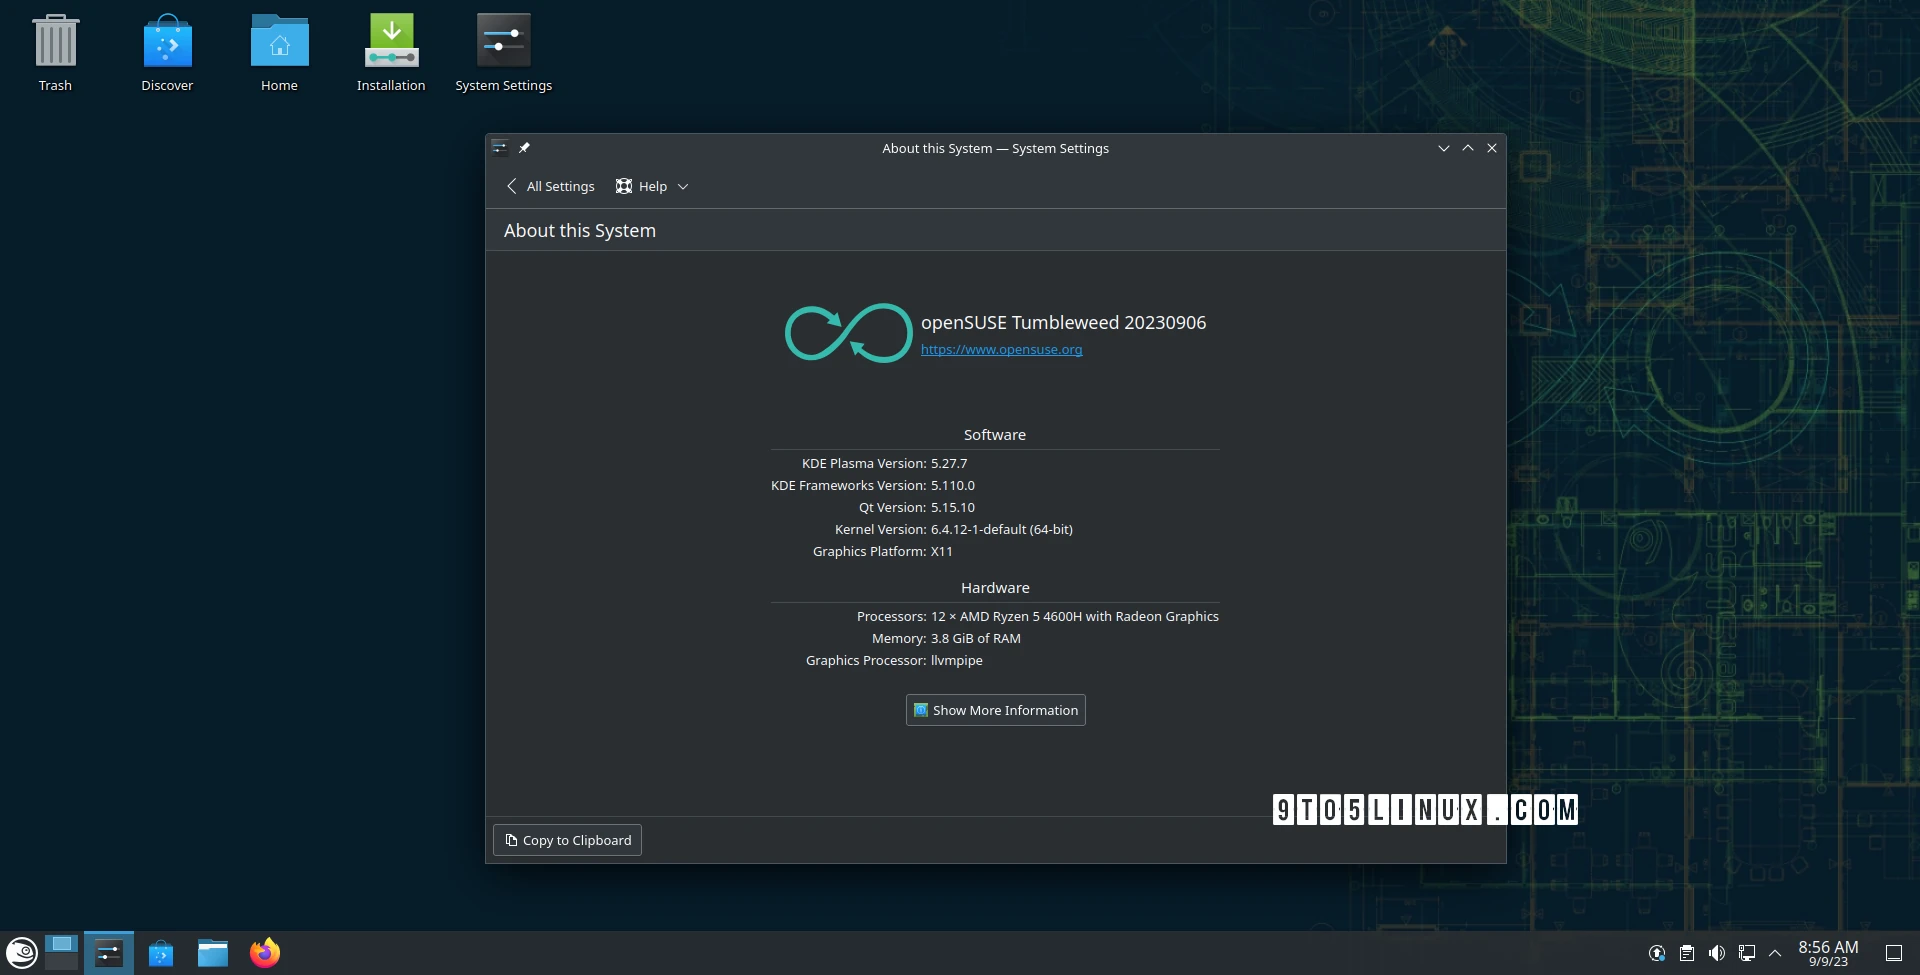Click the Graphics Platform value X11
Image resolution: width=1920 pixels, height=975 pixels.
coord(942,551)
